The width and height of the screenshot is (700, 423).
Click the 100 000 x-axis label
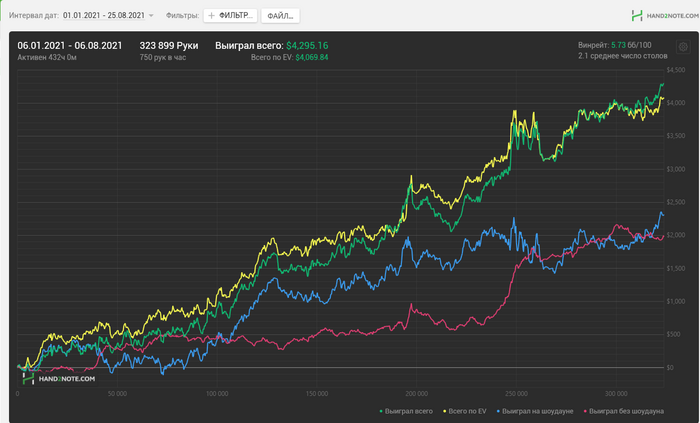217,394
